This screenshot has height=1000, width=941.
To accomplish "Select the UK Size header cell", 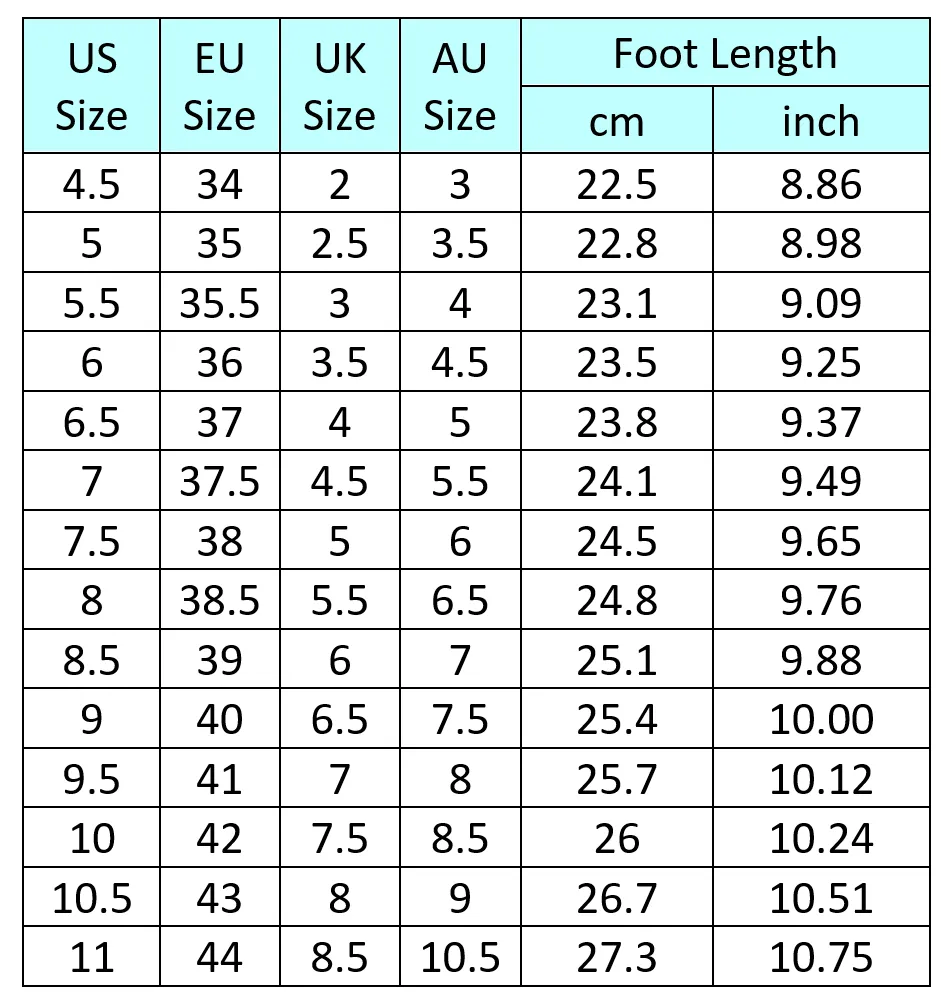I will [x=339, y=85].
